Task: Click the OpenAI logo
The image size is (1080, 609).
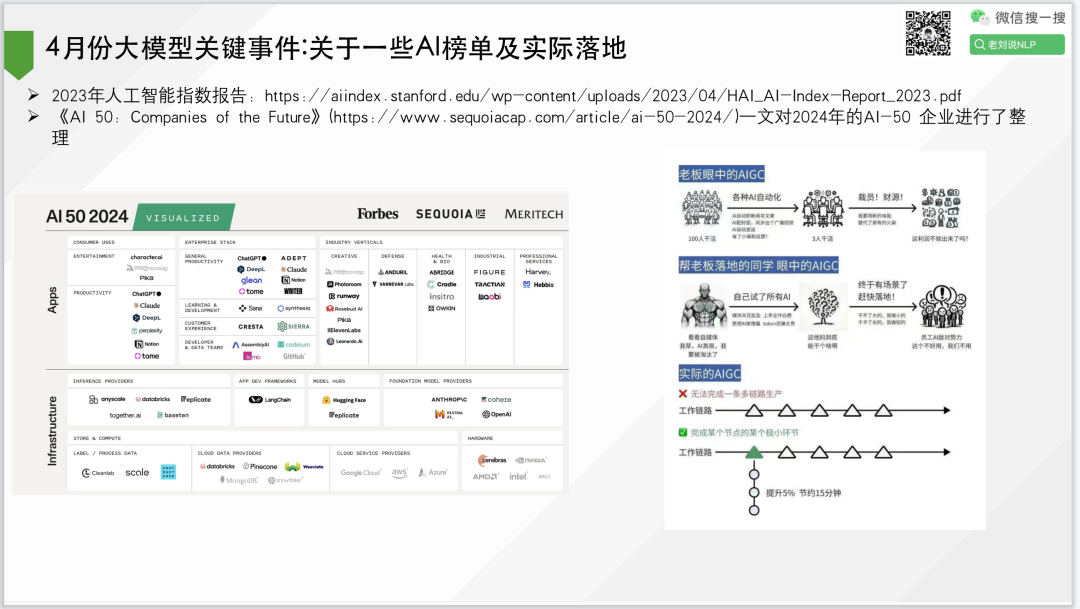Action: pyautogui.click(x=497, y=414)
